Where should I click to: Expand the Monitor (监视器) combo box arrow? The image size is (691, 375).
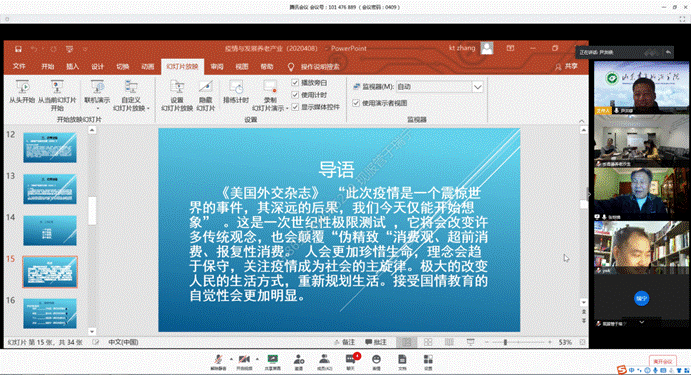[x=478, y=87]
